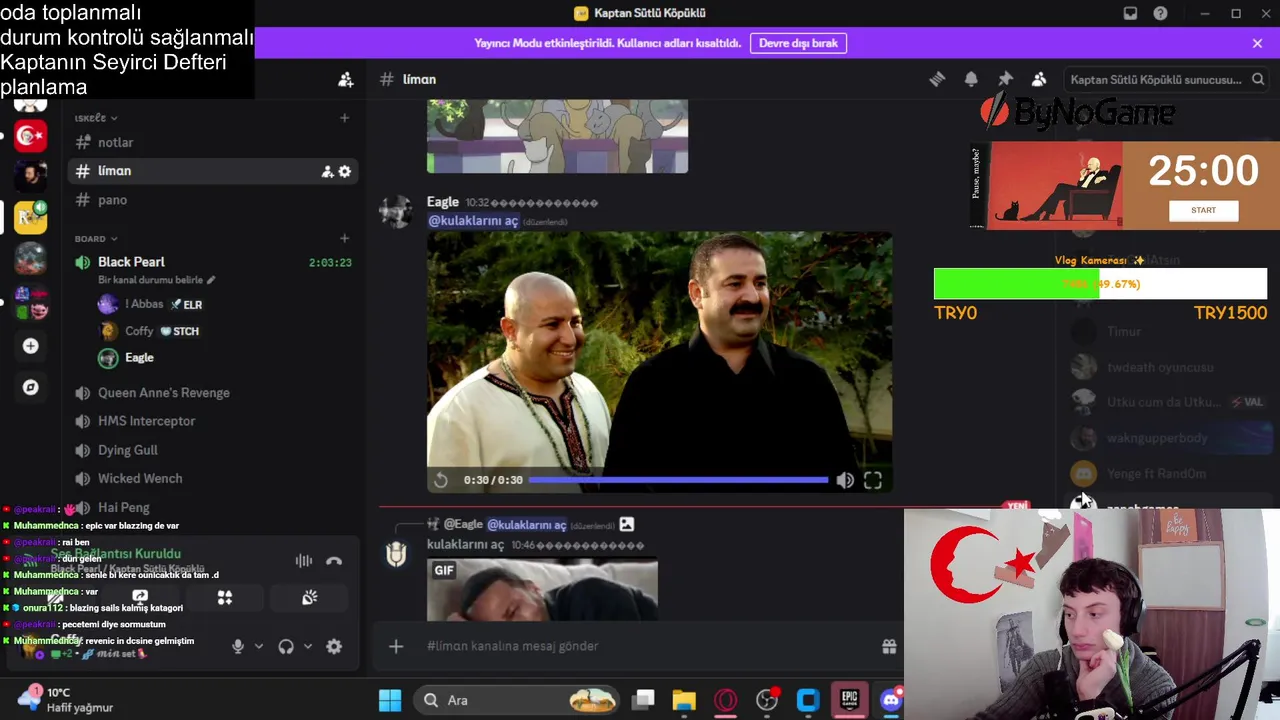Open the help question mark icon
This screenshot has height=720, width=1280.
pyautogui.click(x=1160, y=13)
